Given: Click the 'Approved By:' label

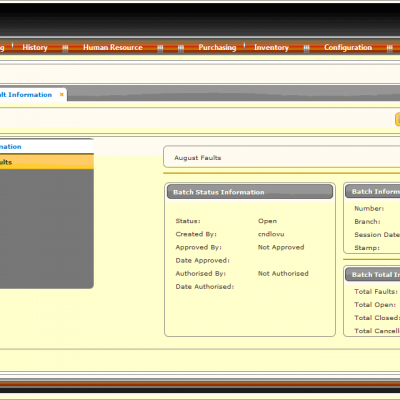Looking at the screenshot, I should coord(199,247).
